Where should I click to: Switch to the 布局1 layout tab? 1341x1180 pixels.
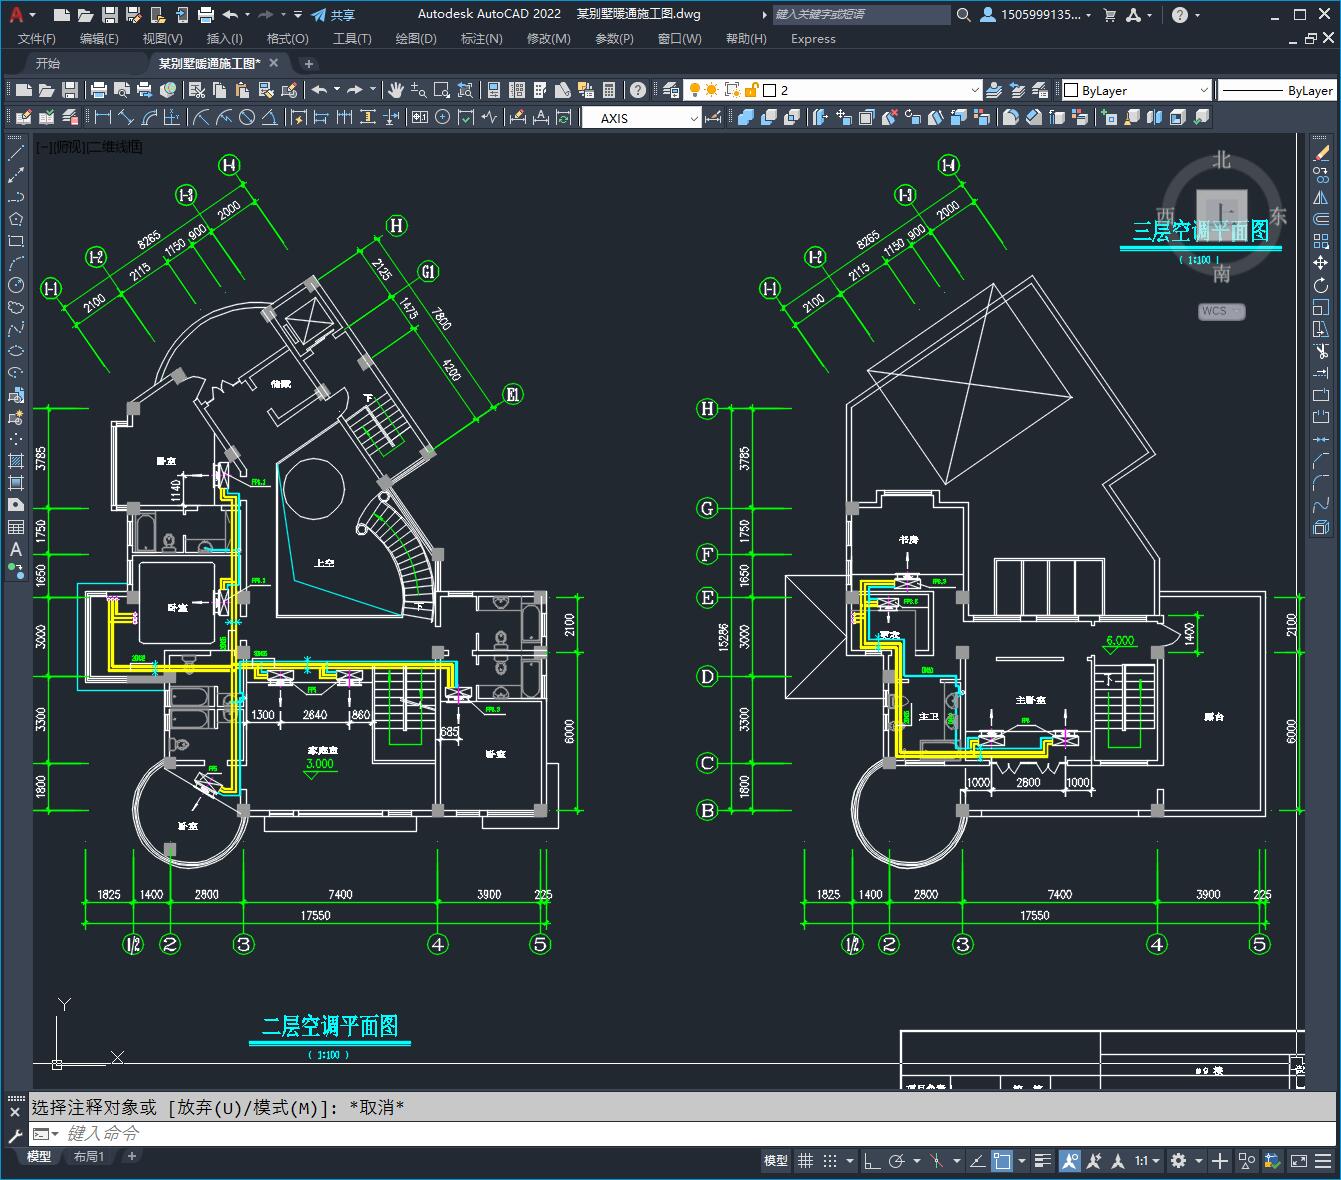click(89, 1156)
